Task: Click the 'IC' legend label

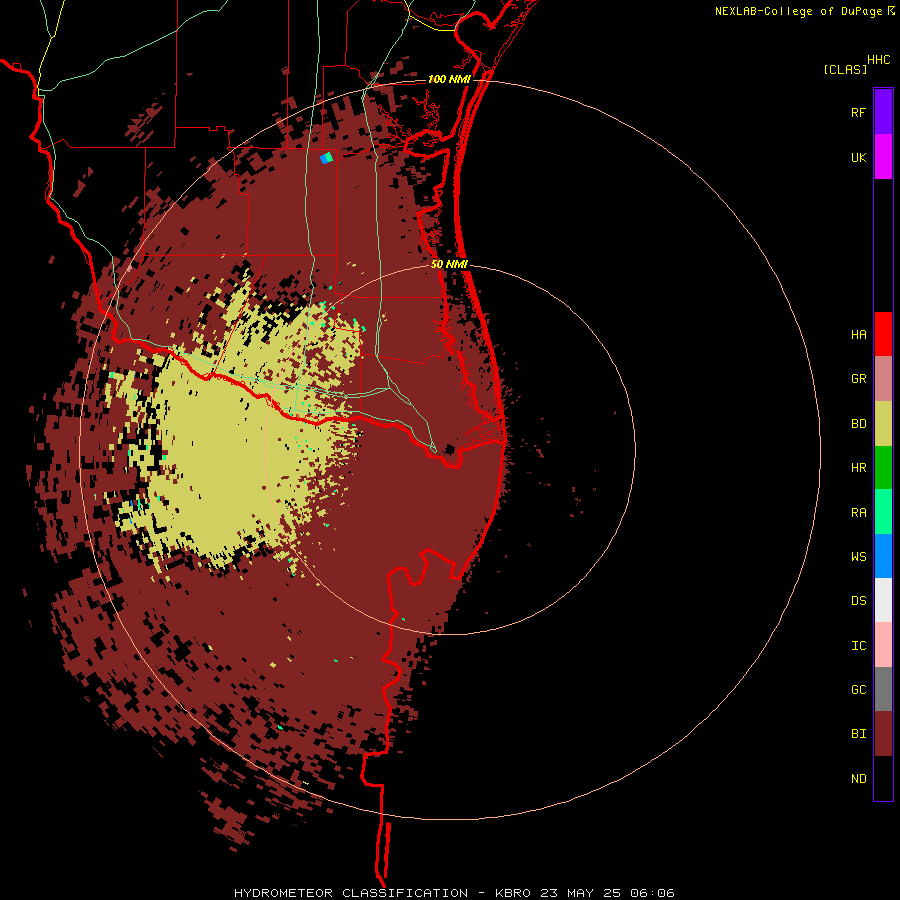Action: (x=858, y=645)
